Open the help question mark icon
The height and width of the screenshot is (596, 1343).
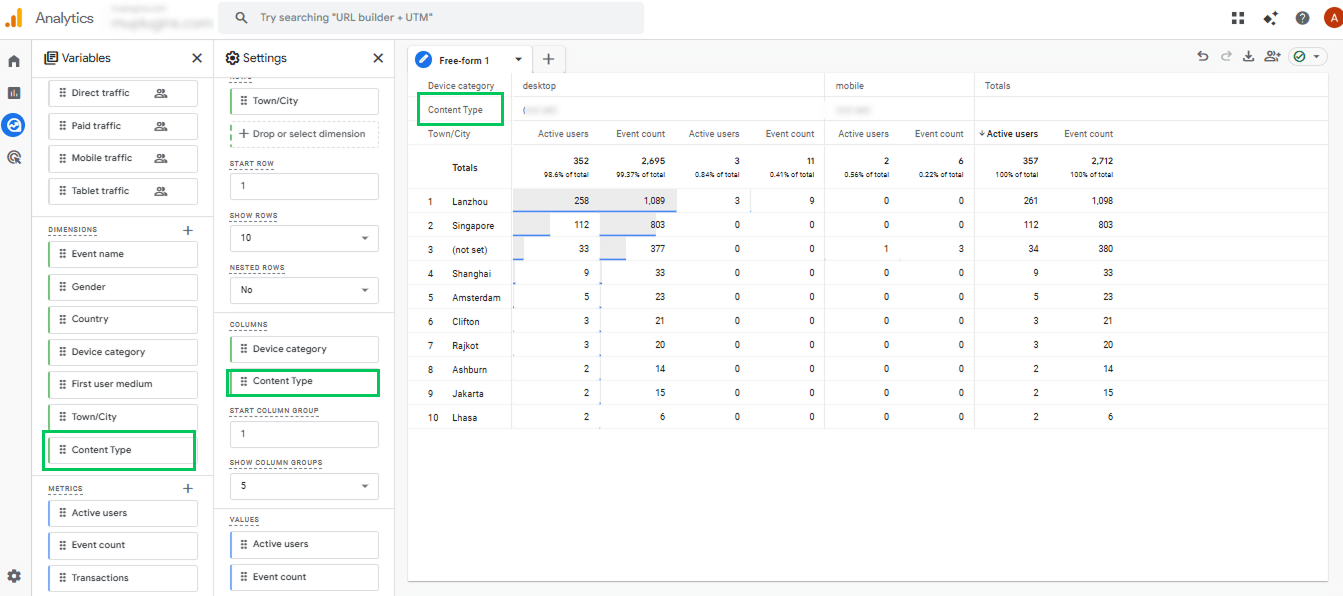(x=1302, y=18)
